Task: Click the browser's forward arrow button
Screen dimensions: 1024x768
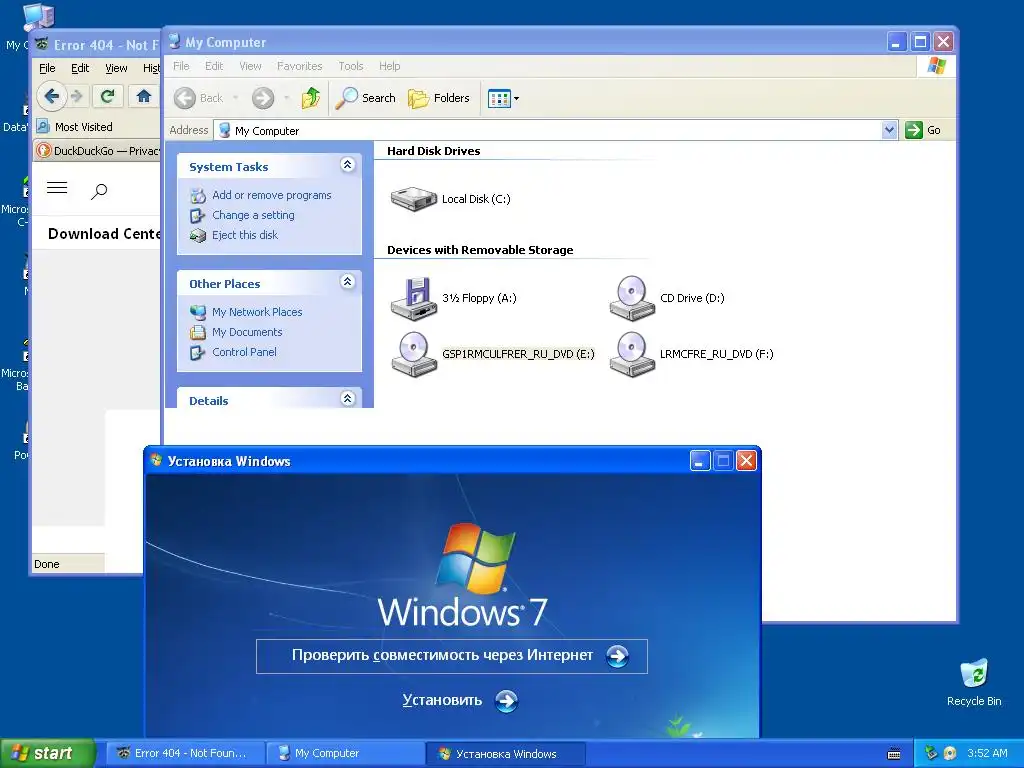Action: 77,97
